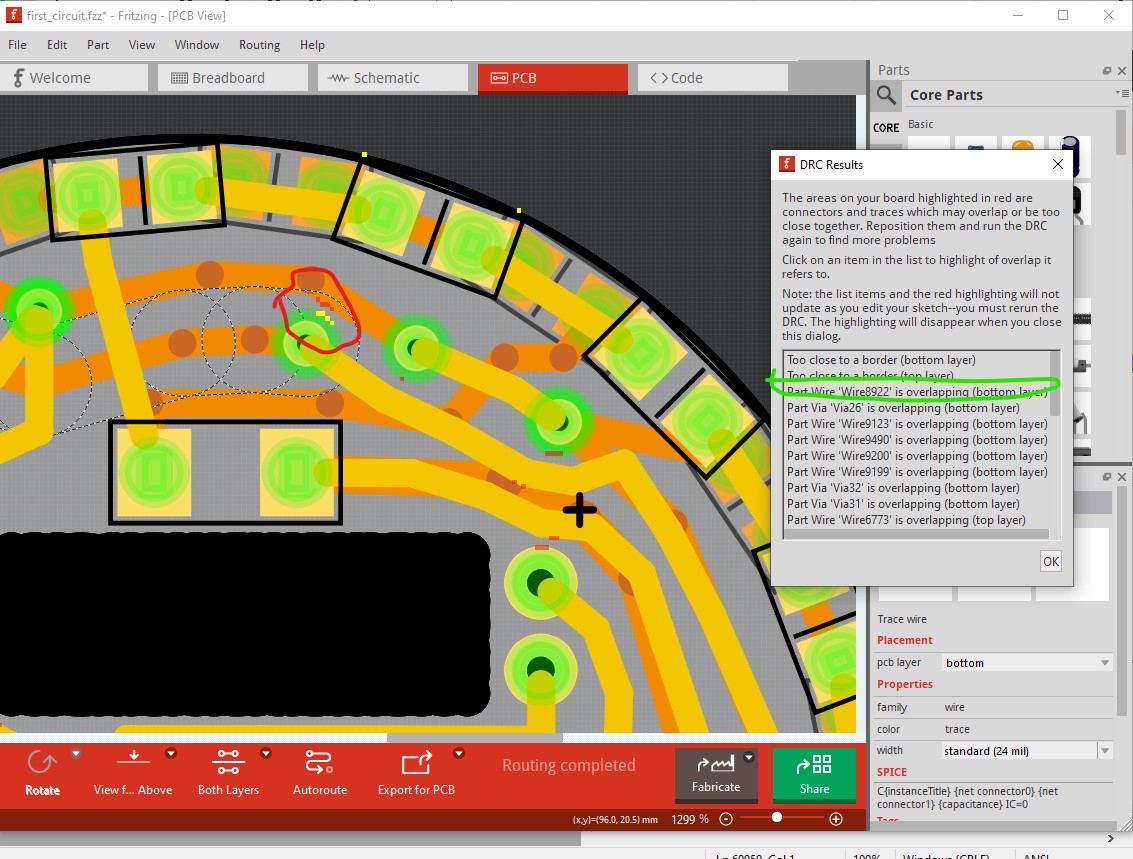Click the green Share button
Viewport: 1133px width, 859px height.
[814, 774]
